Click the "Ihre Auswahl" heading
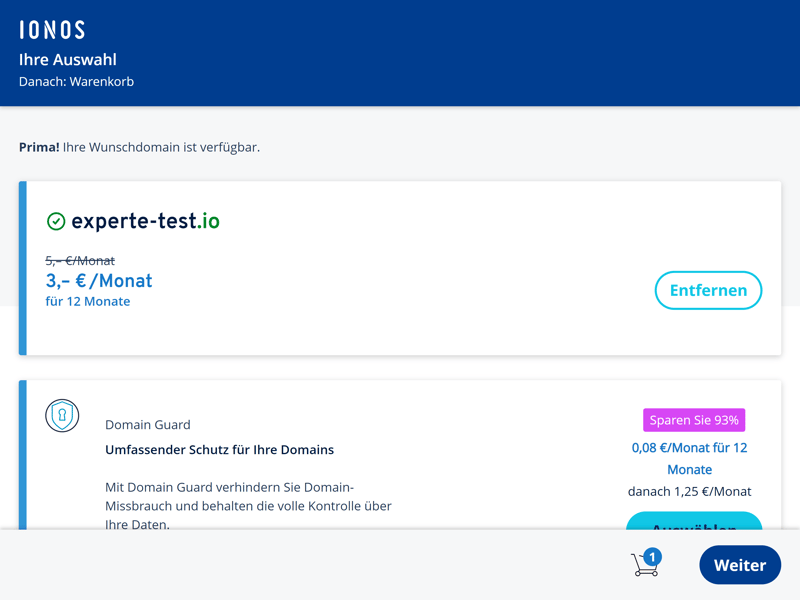This screenshot has width=800, height=600. point(68,60)
